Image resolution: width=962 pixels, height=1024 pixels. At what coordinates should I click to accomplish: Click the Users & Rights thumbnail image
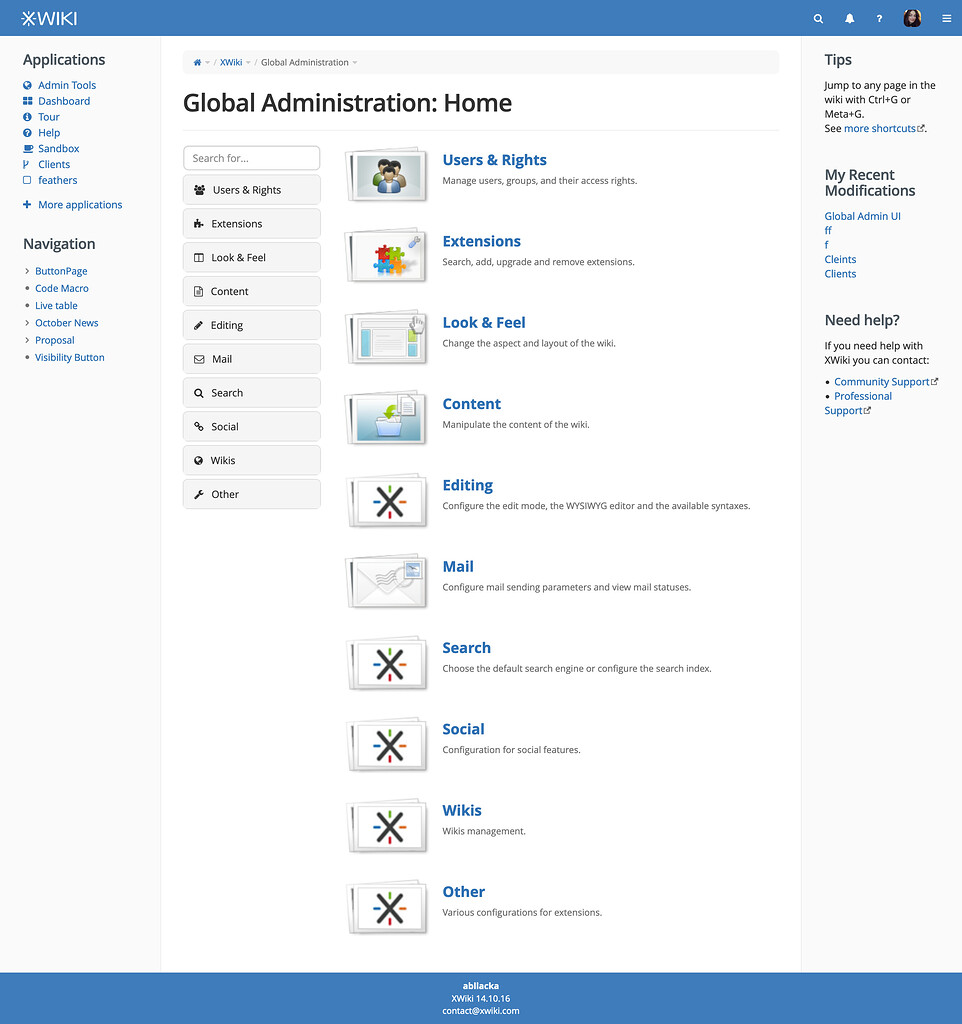point(387,175)
